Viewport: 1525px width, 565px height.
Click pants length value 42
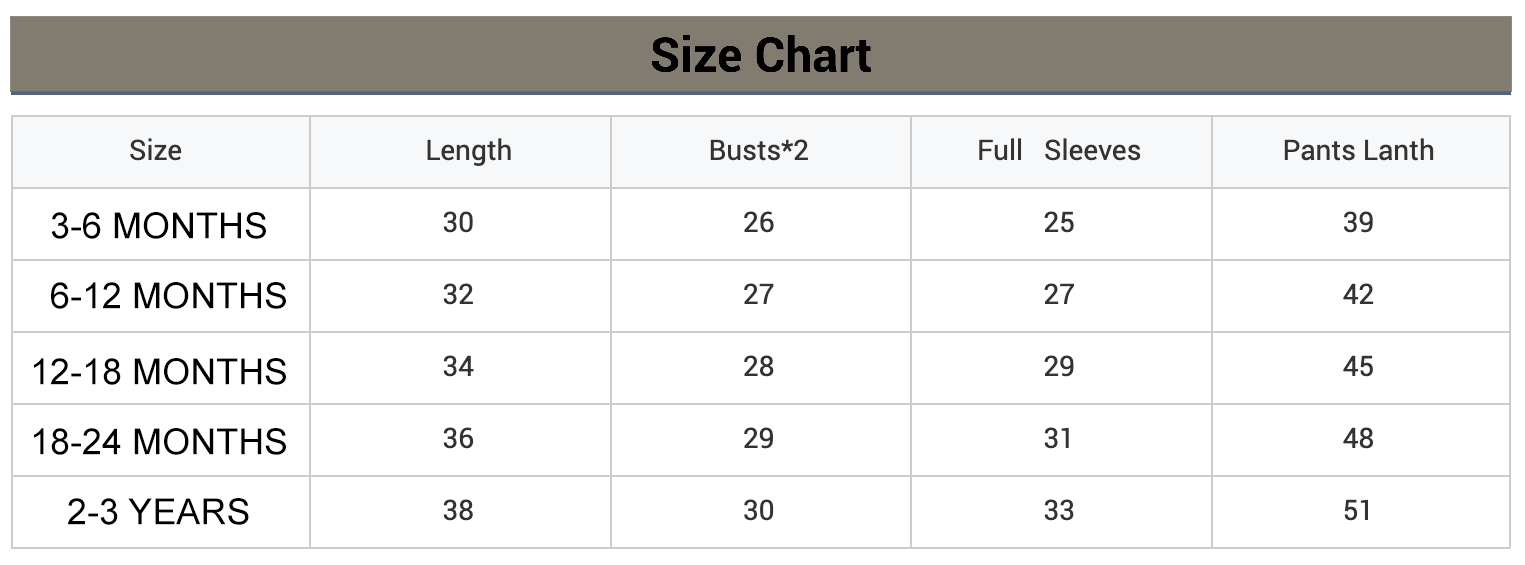coord(1358,294)
